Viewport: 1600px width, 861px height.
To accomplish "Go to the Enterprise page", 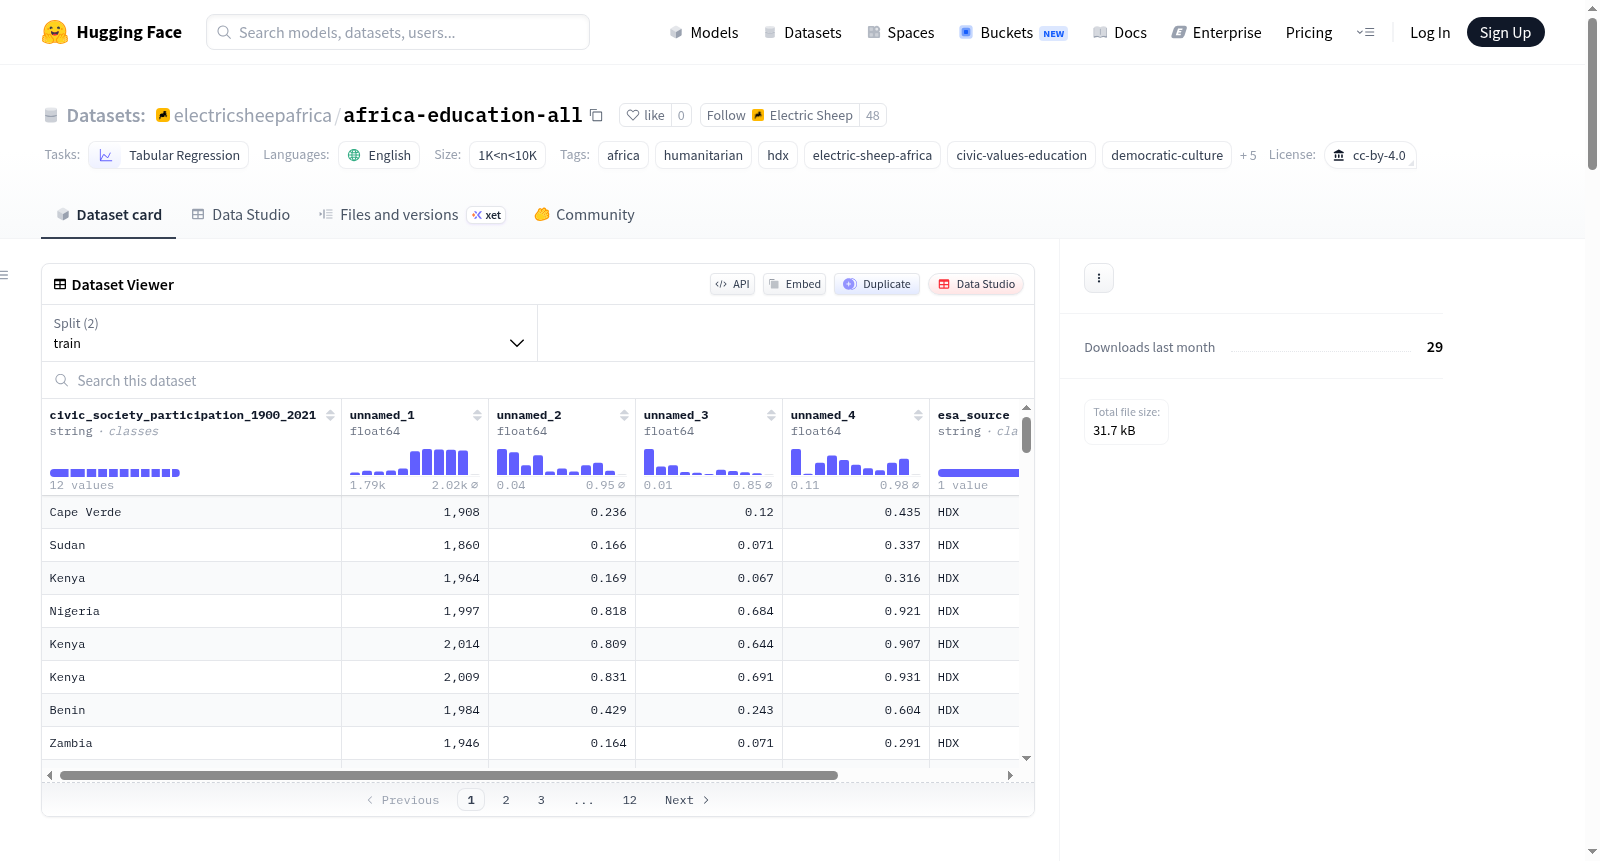I will 1216,32.
